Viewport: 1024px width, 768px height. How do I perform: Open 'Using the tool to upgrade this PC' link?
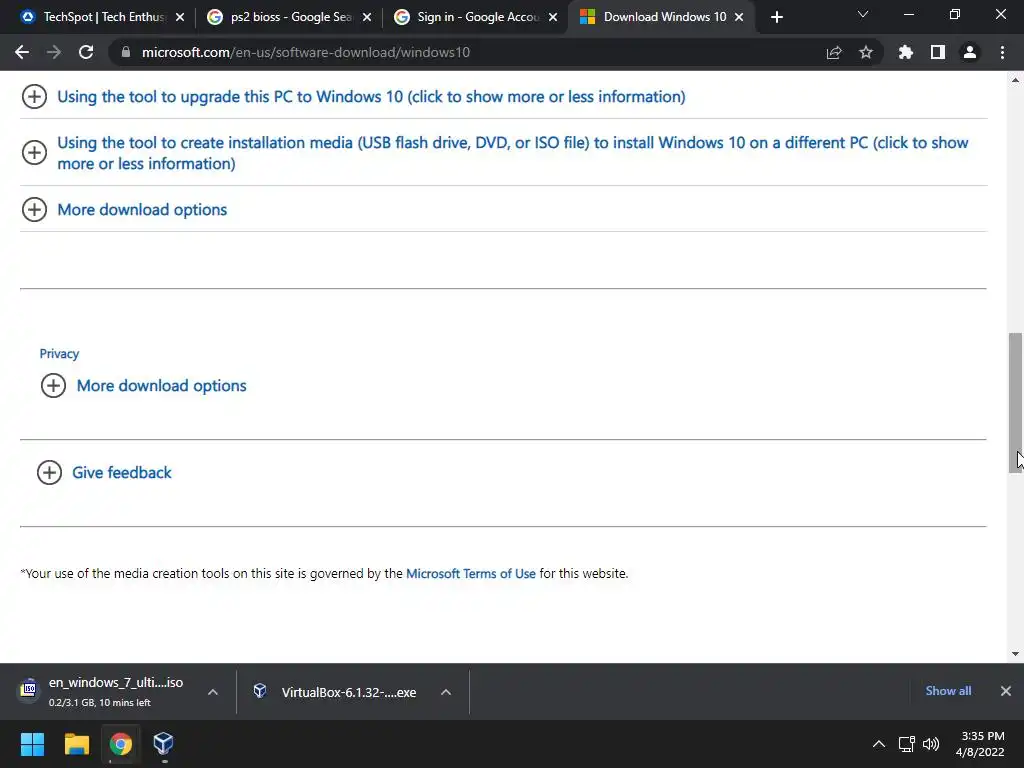click(x=371, y=97)
